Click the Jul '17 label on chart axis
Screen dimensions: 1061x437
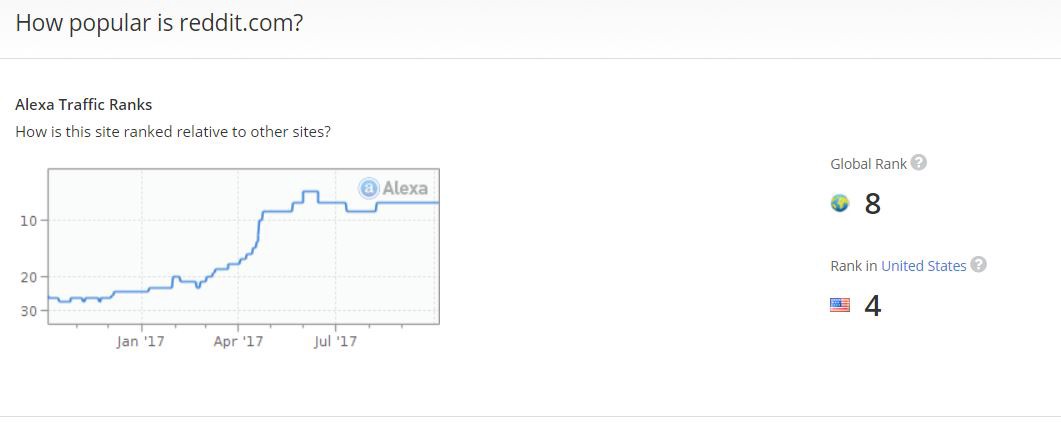tap(336, 342)
